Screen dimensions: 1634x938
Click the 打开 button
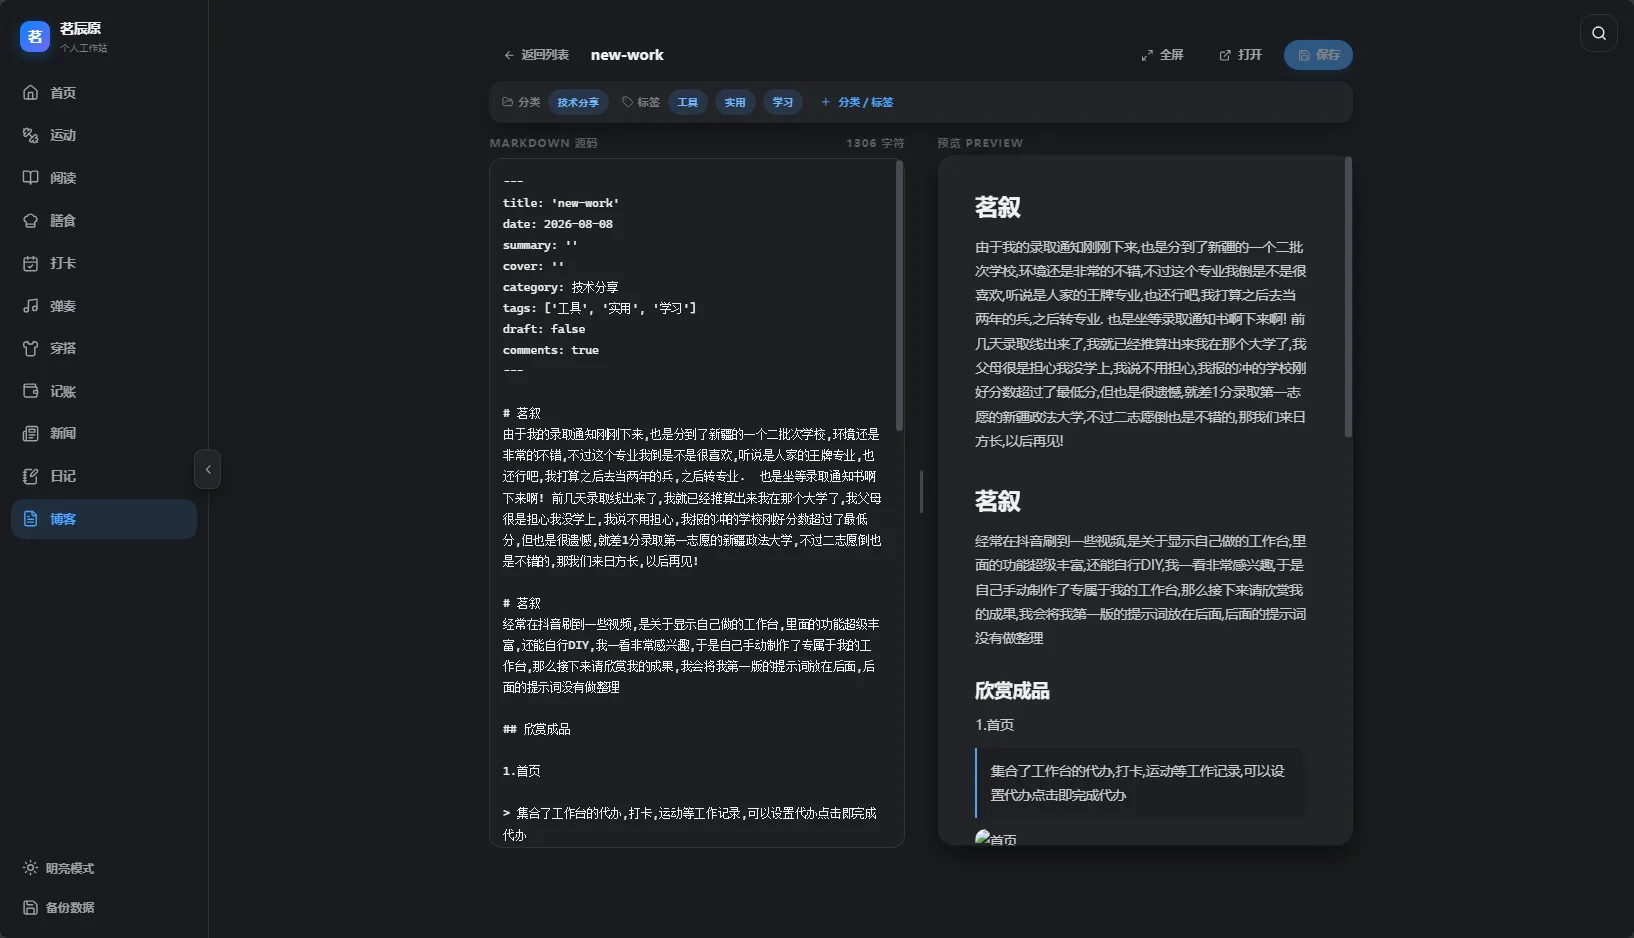(x=1241, y=55)
